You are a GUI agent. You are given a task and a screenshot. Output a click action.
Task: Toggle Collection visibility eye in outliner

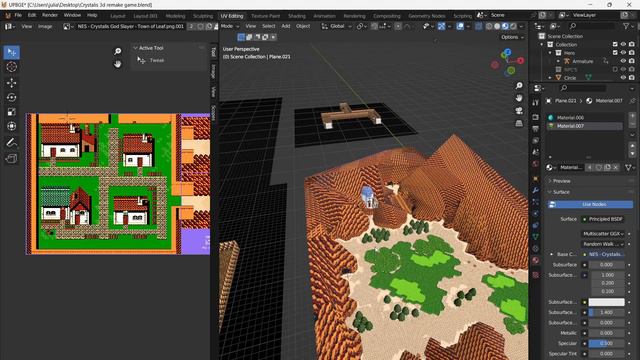tap(623, 44)
